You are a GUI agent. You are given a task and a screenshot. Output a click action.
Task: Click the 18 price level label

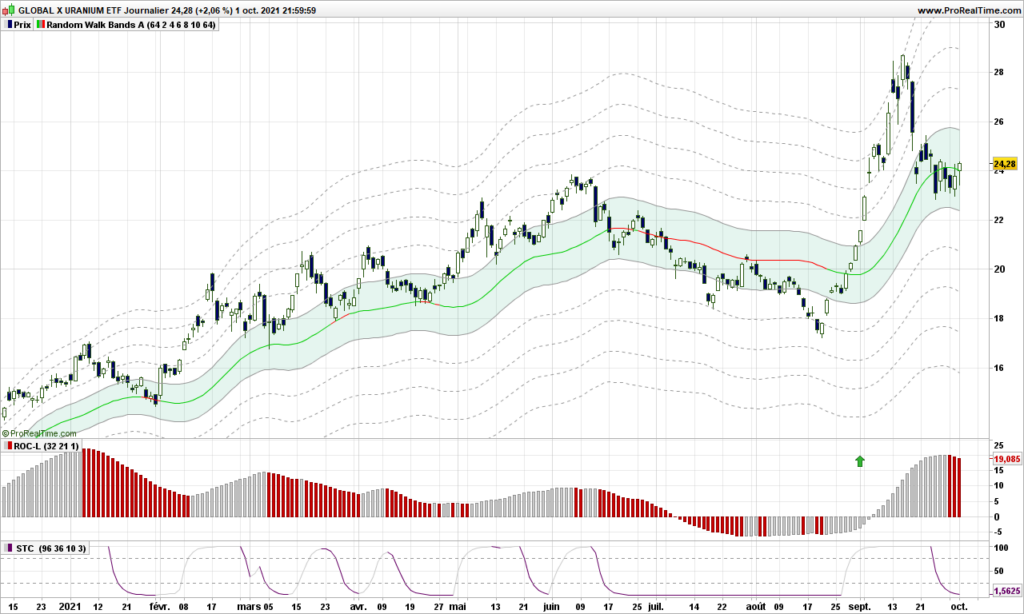coord(999,318)
